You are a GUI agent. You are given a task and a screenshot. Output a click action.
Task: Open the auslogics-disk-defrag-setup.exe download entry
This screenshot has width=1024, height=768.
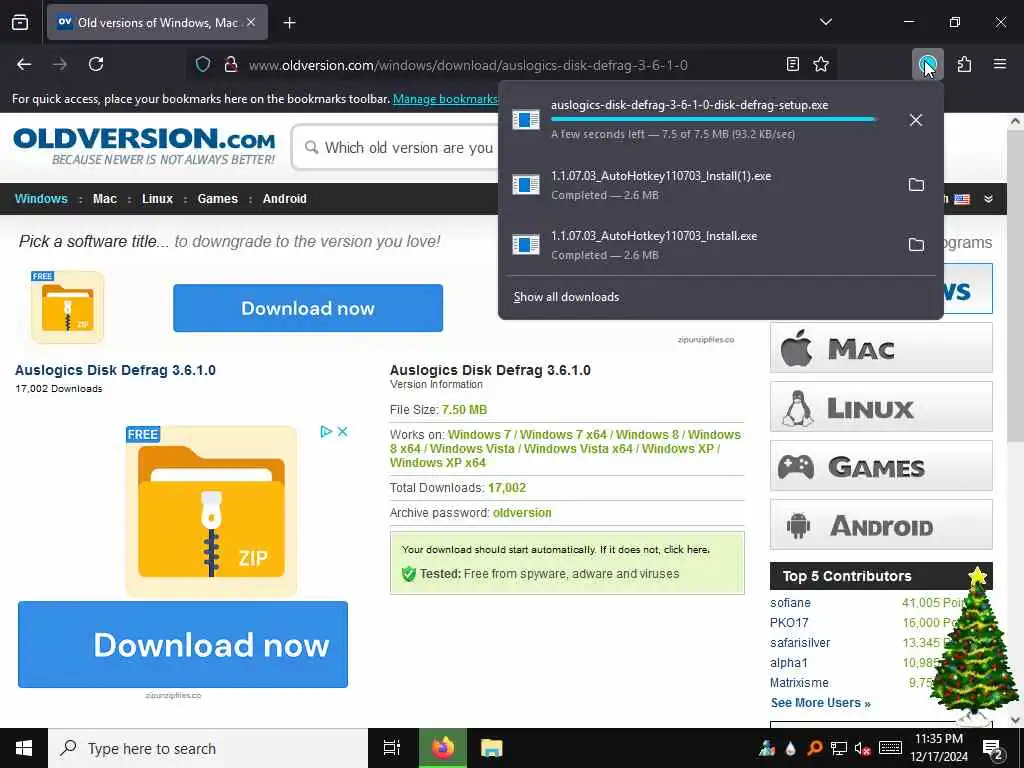[699, 120]
